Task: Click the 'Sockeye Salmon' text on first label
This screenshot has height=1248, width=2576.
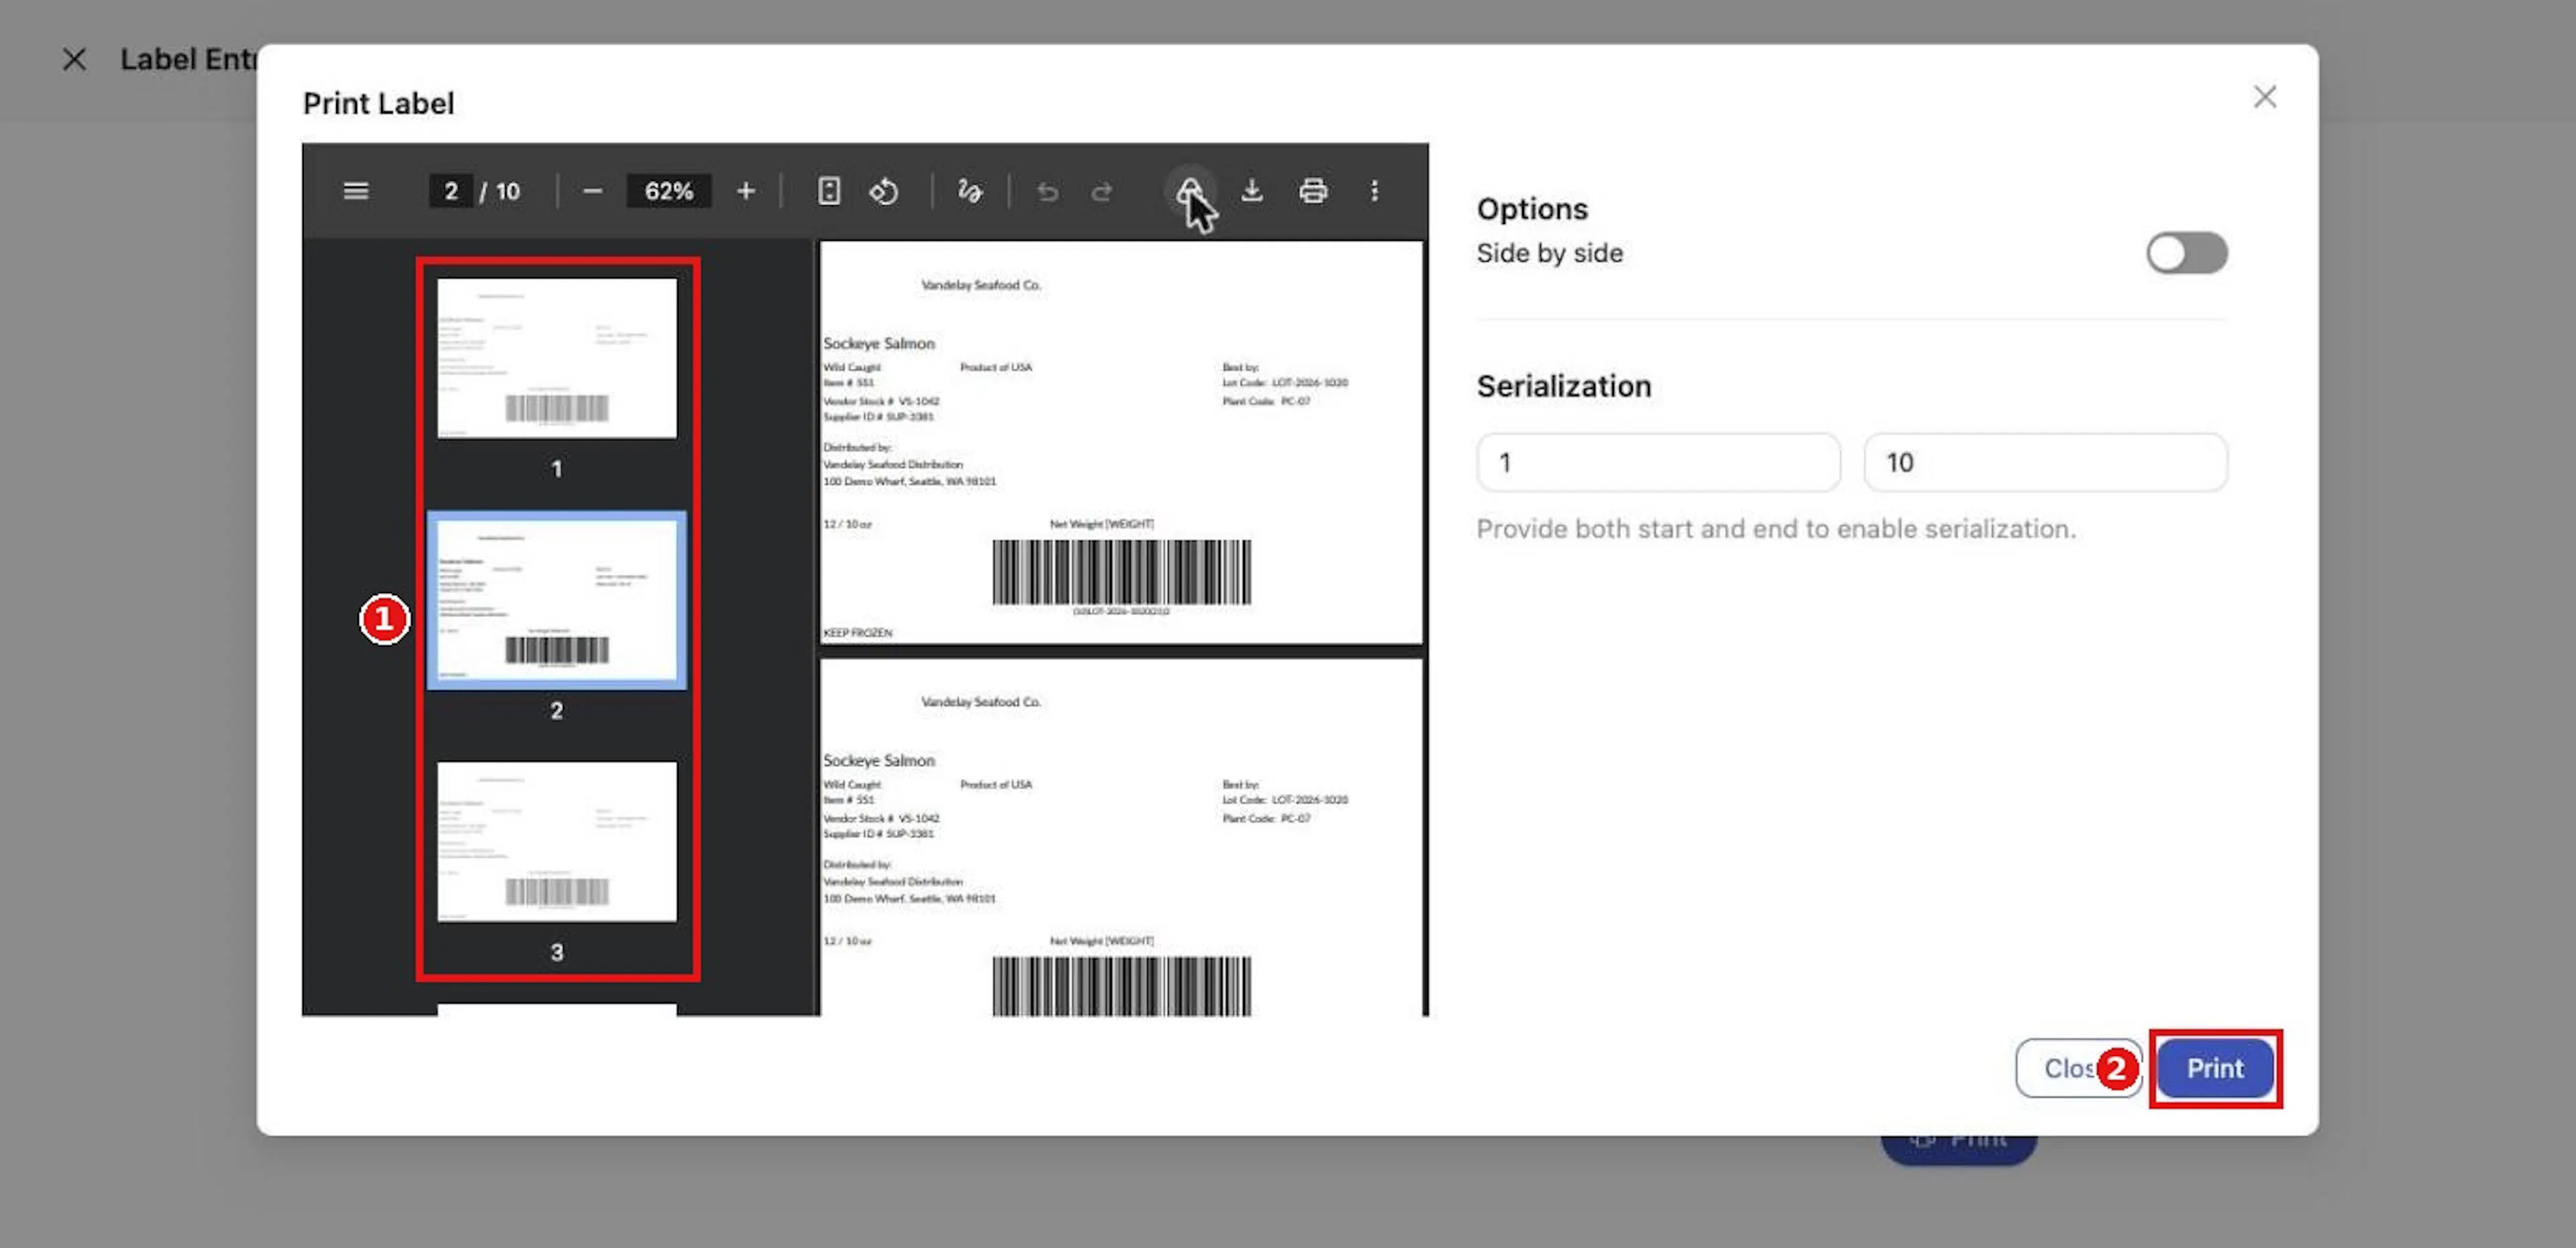Action: tap(879, 343)
